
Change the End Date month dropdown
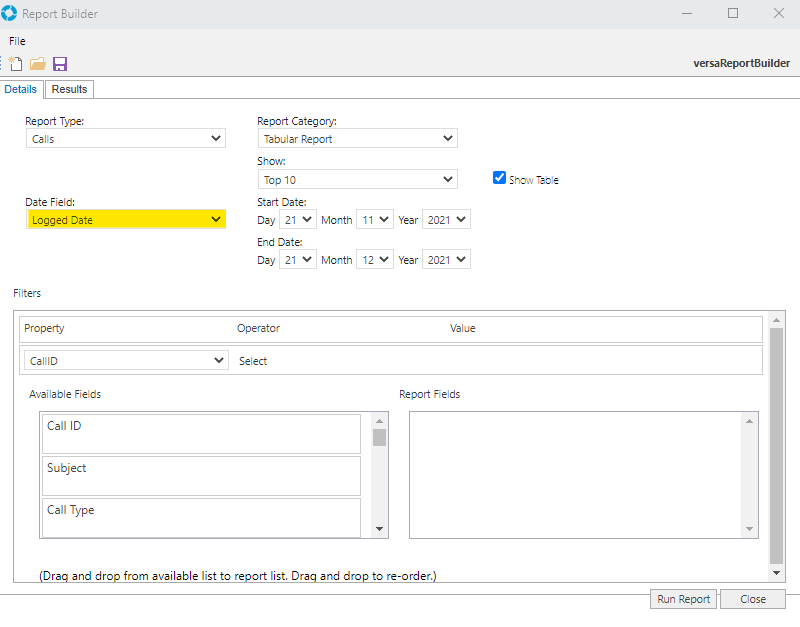click(375, 260)
